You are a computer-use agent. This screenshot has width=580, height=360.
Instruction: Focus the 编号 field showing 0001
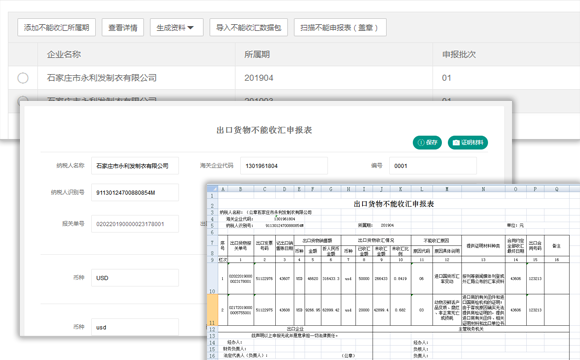(x=433, y=166)
